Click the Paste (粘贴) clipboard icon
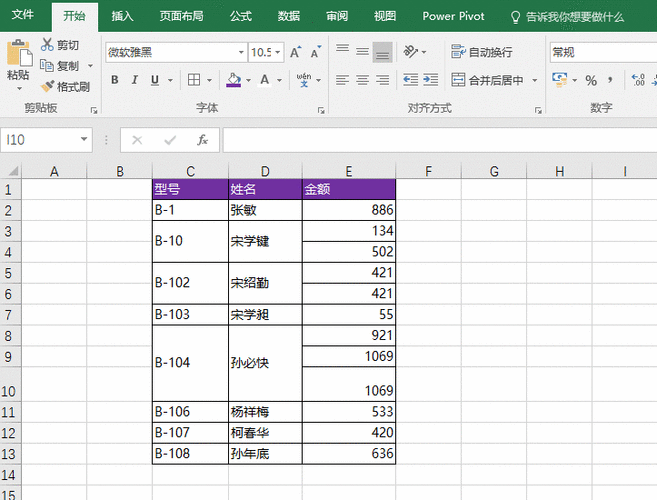This screenshot has width=657, height=500. [x=19, y=53]
